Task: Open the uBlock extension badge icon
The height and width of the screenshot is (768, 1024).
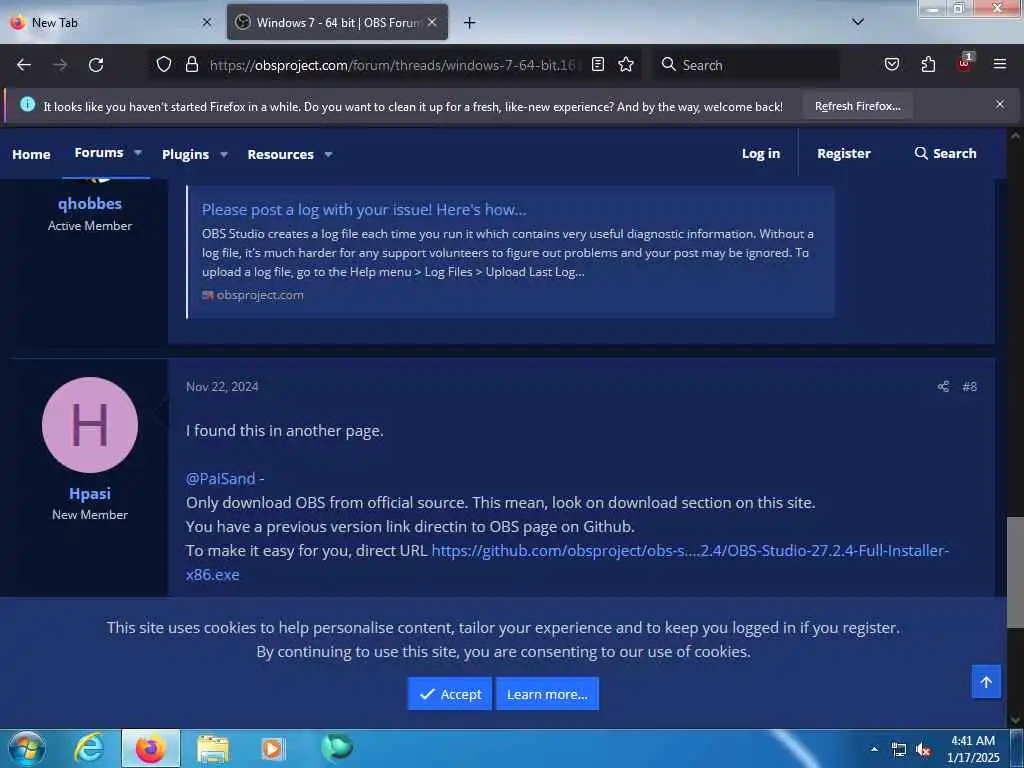Action: [x=965, y=63]
